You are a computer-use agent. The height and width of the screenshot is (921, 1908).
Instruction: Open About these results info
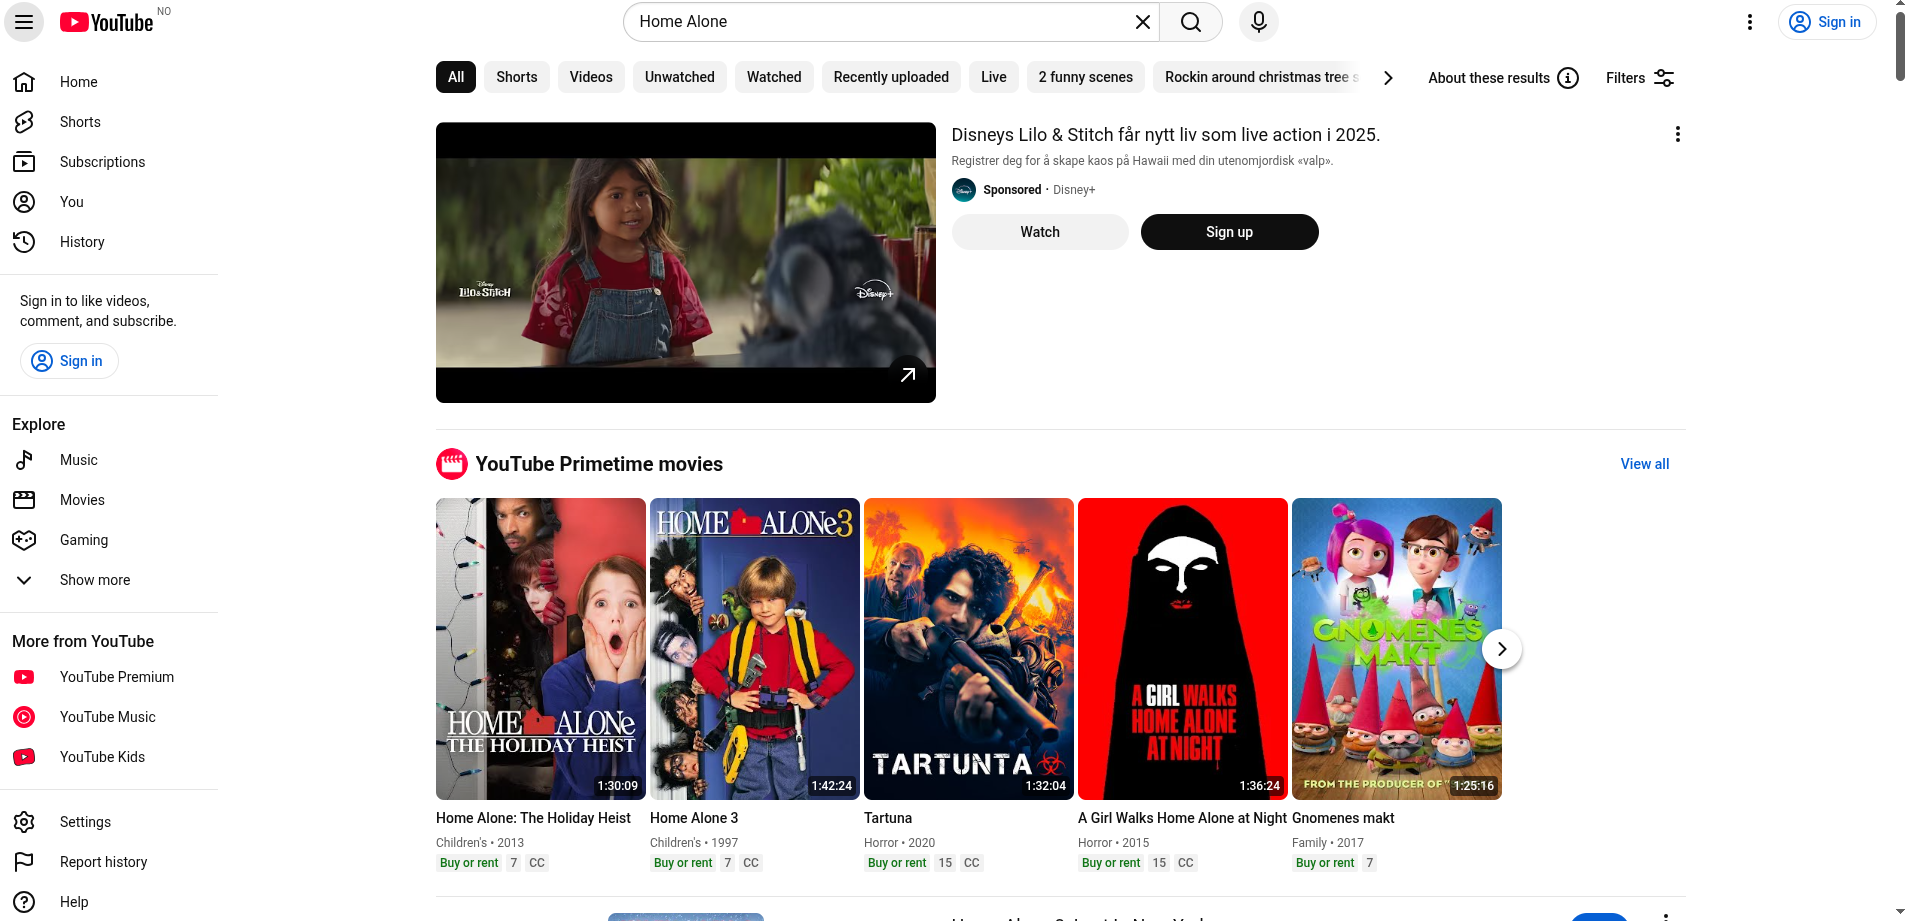click(x=1503, y=78)
